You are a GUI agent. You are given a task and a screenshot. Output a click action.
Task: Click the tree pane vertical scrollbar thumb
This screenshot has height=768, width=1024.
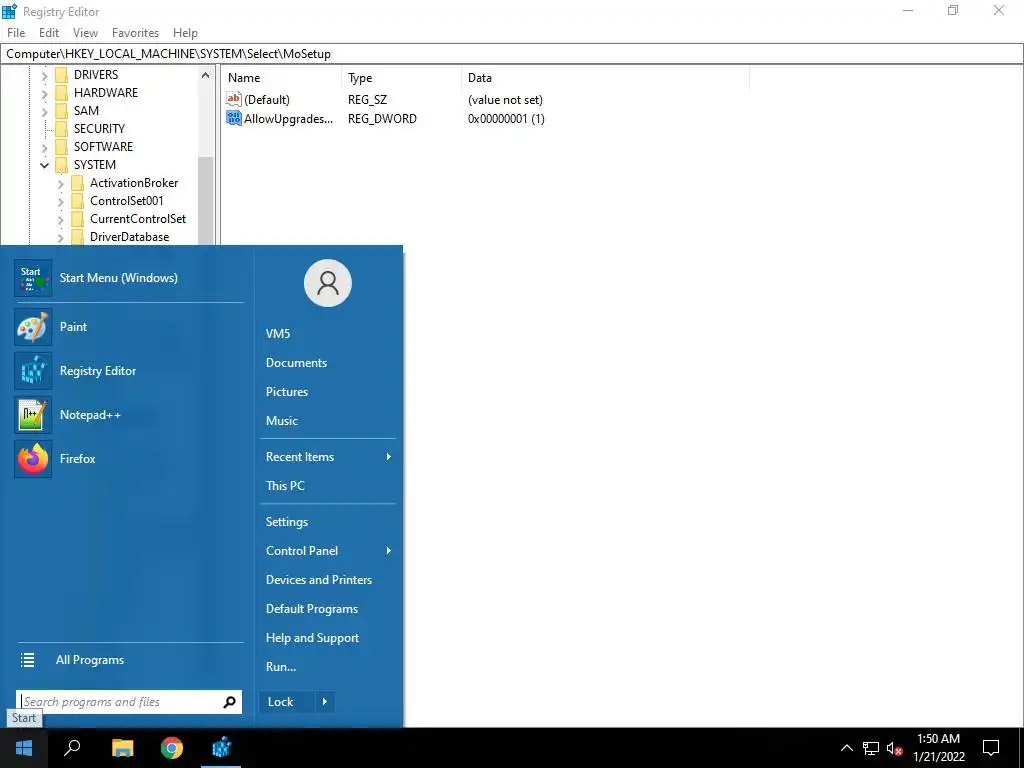[206, 200]
